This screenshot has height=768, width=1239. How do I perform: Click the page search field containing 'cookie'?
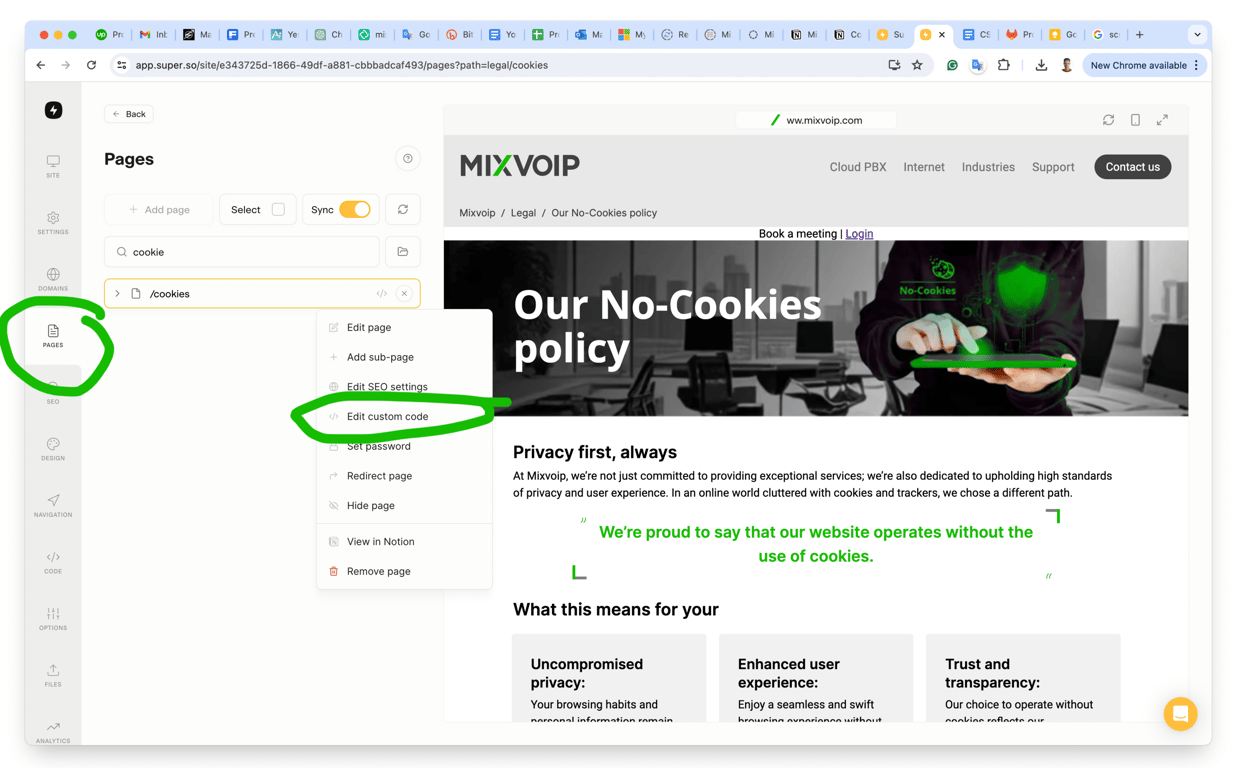coord(242,252)
